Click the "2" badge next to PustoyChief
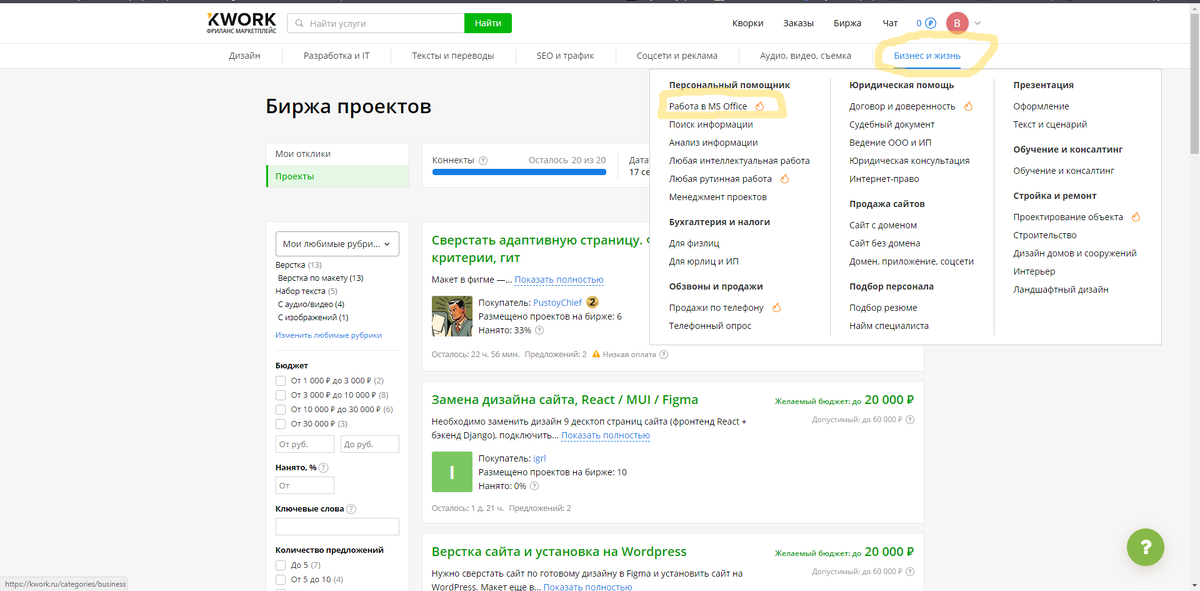1200x591 pixels. (x=590, y=301)
